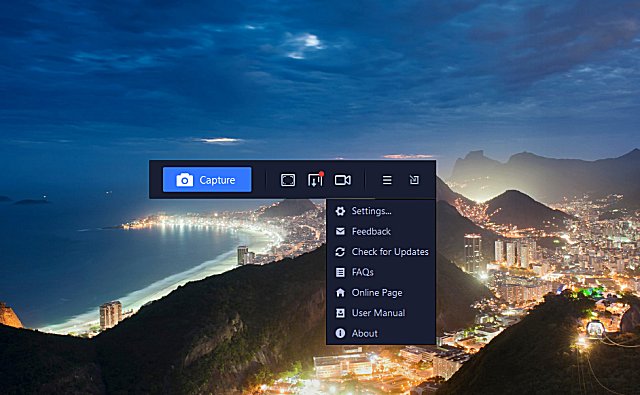
Task: Minimize toolbar using the corner arrow icon
Action: (414, 180)
